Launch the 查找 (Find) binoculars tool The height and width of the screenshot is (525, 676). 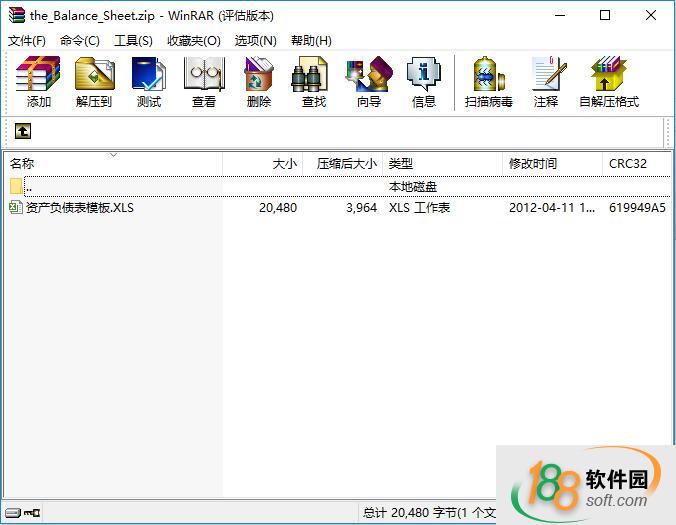tap(314, 82)
